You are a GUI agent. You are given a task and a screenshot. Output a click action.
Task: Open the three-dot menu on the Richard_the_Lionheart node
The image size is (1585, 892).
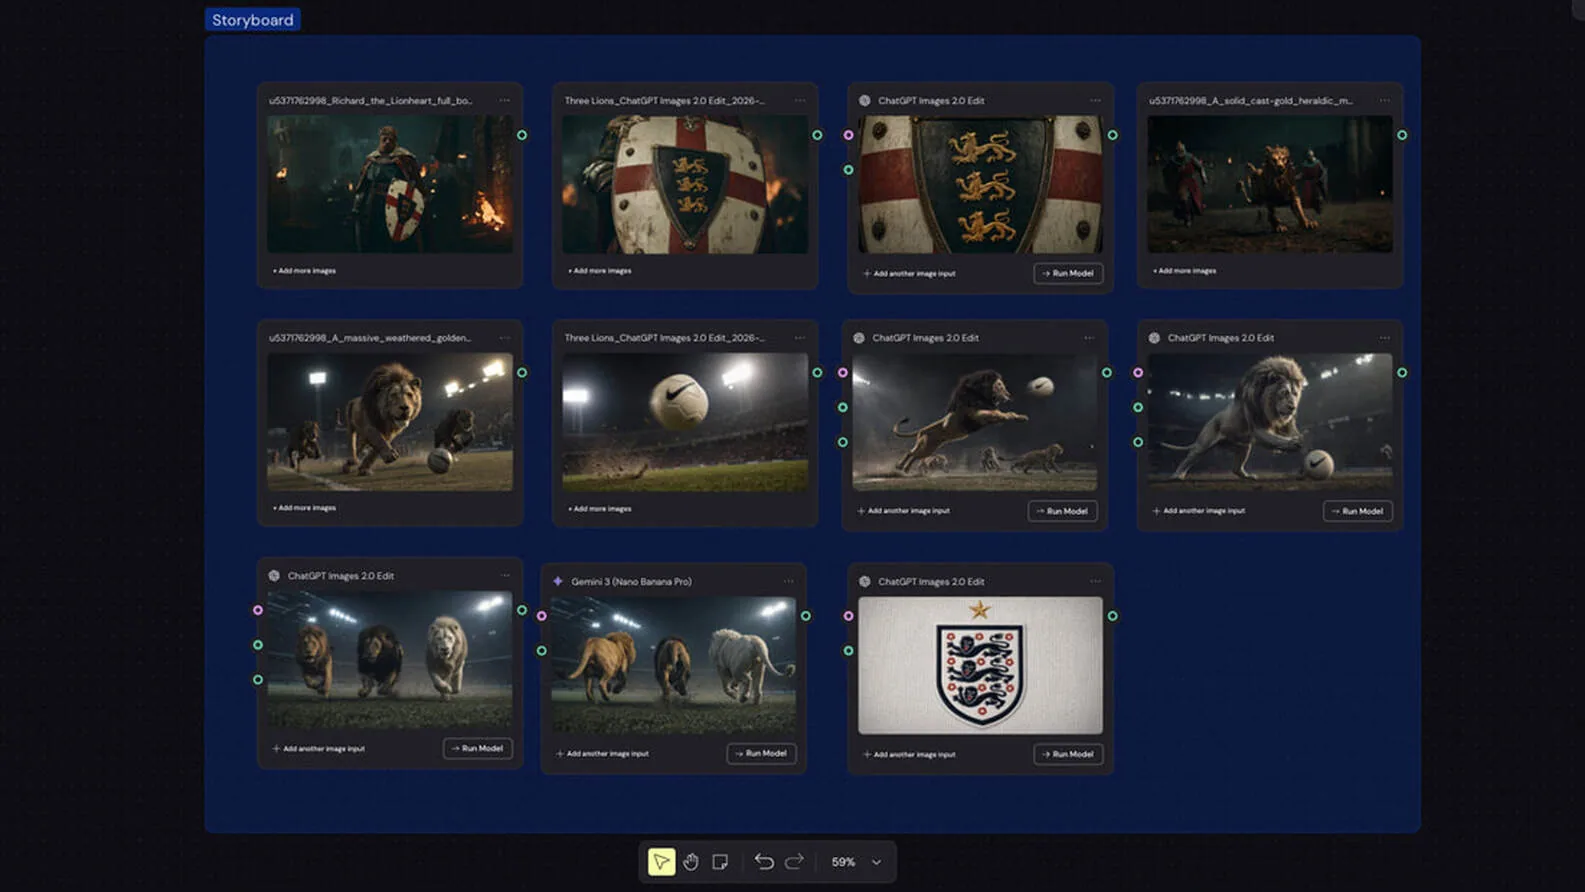point(505,101)
